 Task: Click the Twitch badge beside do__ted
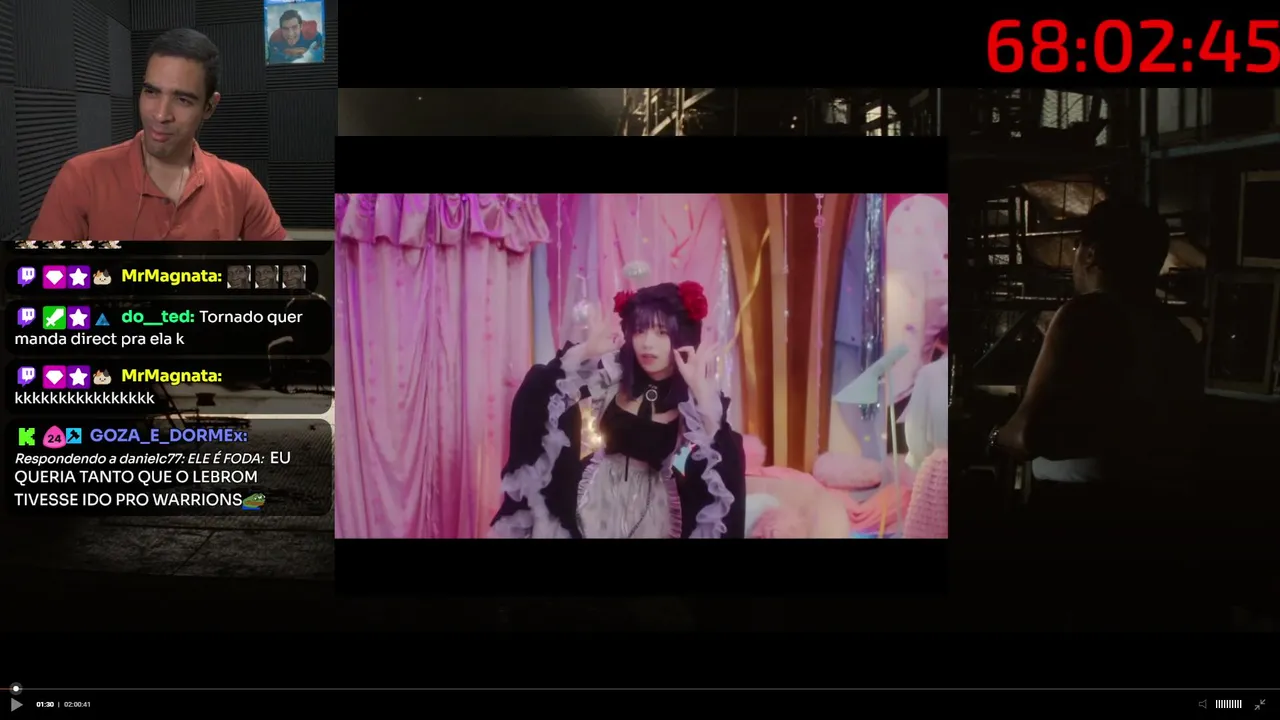click(27, 318)
